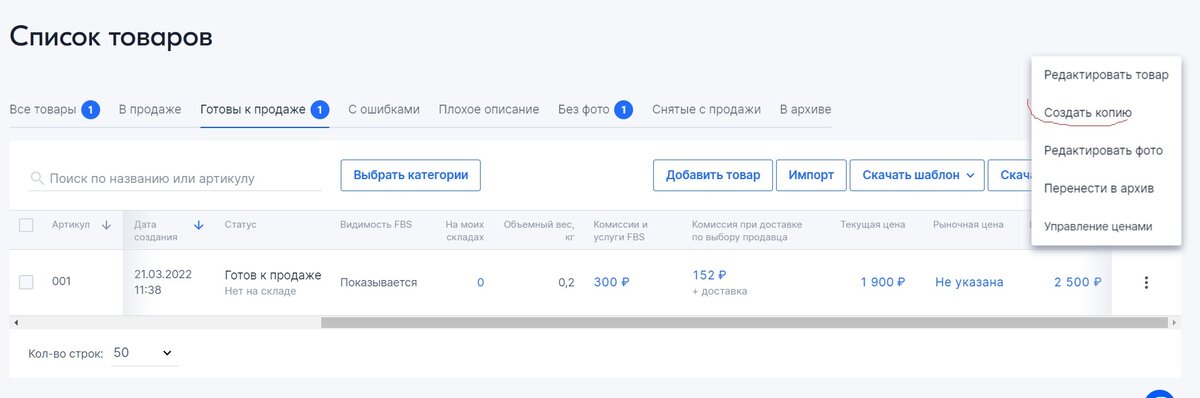Click the Текущая цена column header
The image size is (1200, 398).
point(873,225)
